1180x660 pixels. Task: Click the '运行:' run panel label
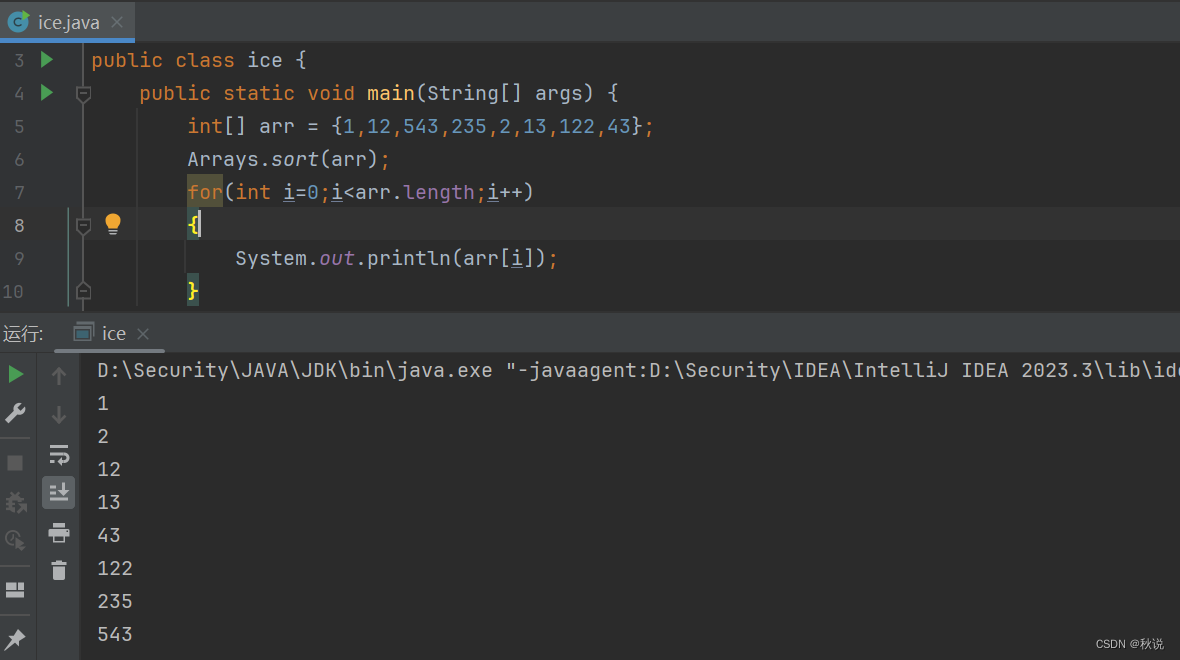23,333
